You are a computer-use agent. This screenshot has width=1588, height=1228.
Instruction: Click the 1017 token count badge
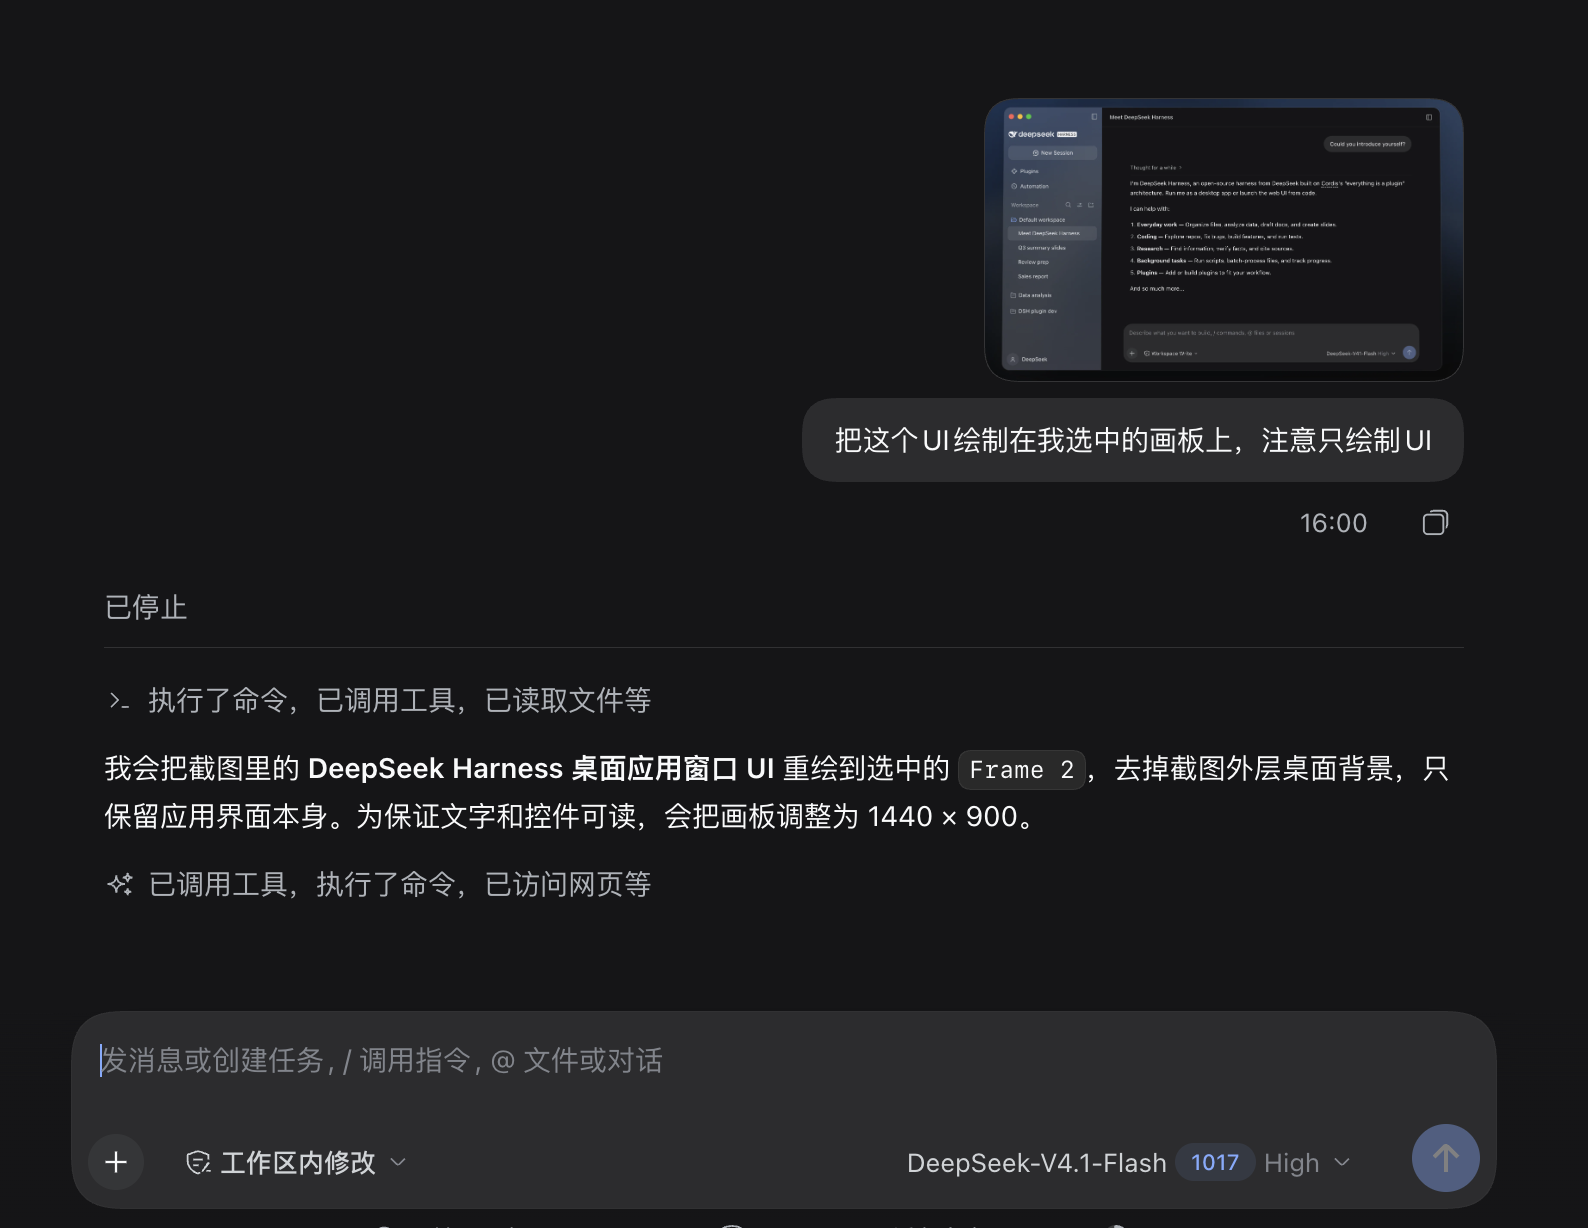(1215, 1162)
